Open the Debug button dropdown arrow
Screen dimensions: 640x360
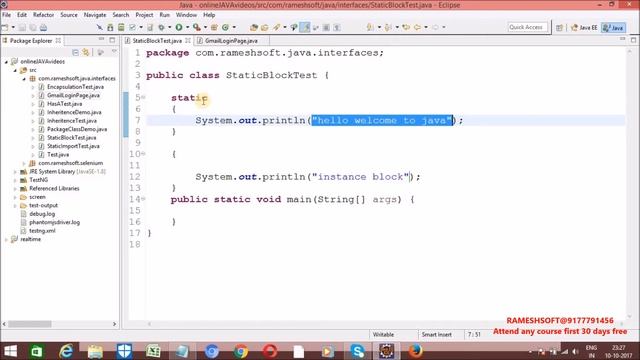[169, 27]
